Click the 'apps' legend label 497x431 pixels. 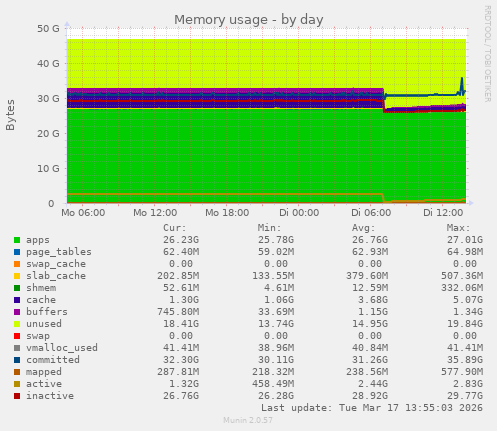[x=38, y=240]
